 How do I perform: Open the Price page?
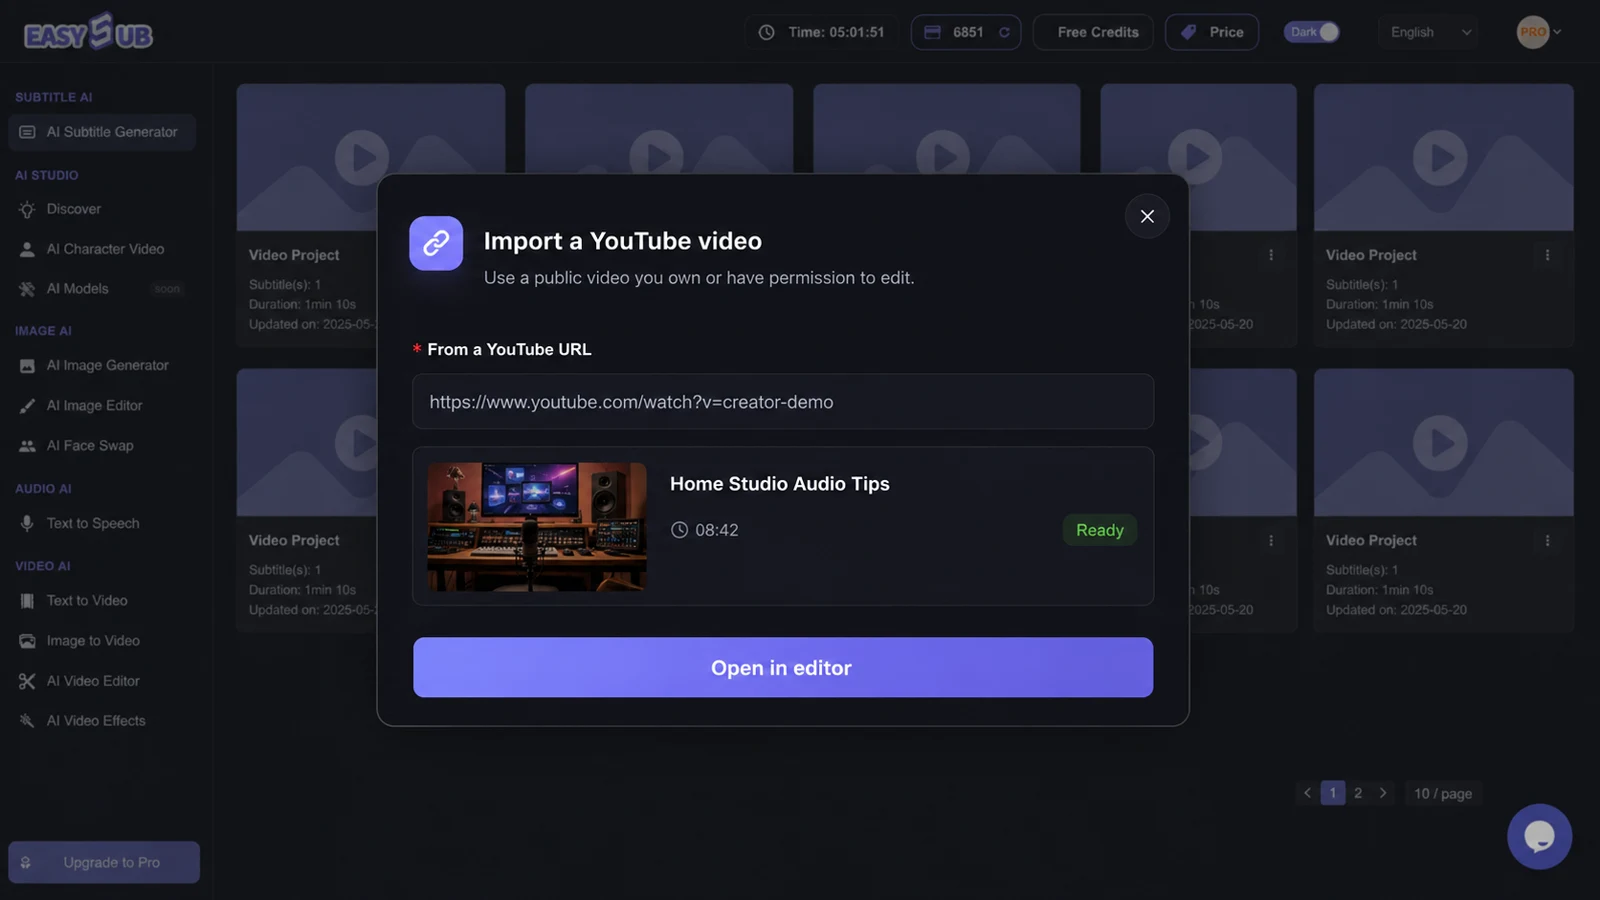(1212, 32)
